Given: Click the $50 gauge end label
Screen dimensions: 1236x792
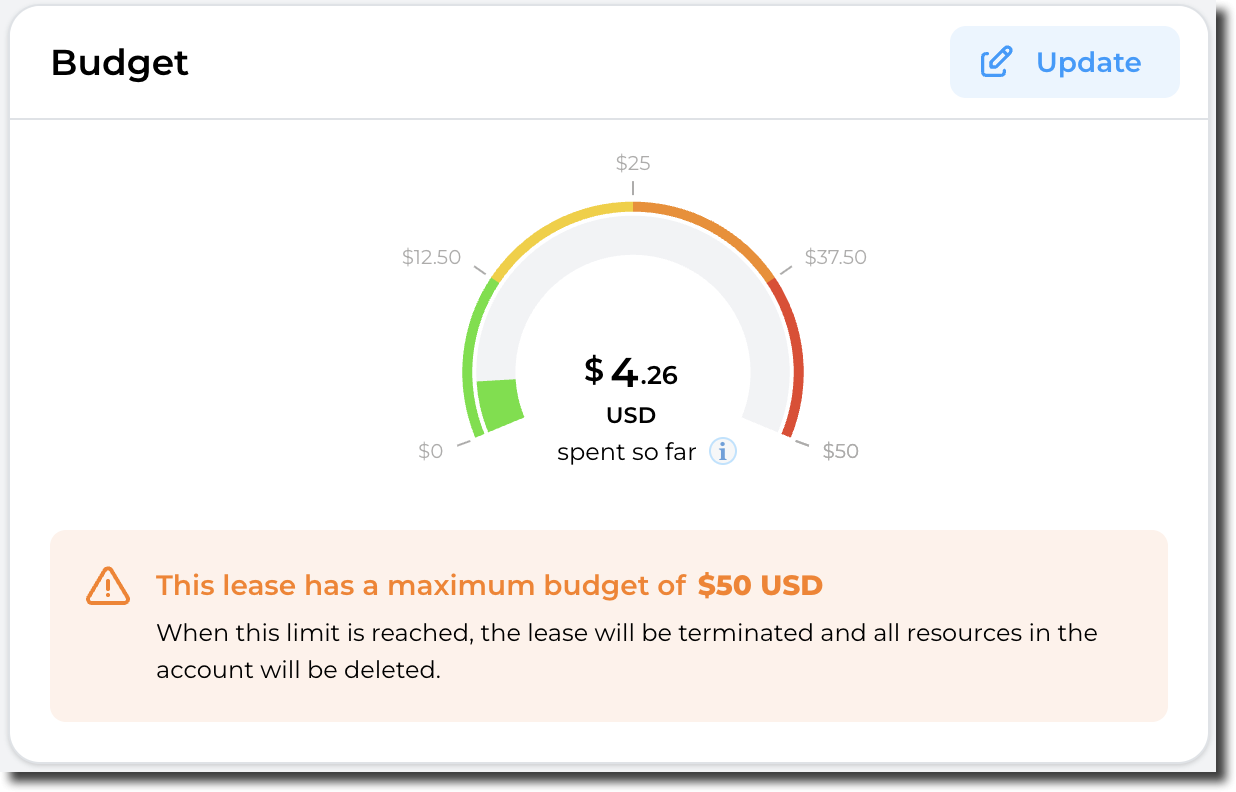Looking at the screenshot, I should [840, 451].
